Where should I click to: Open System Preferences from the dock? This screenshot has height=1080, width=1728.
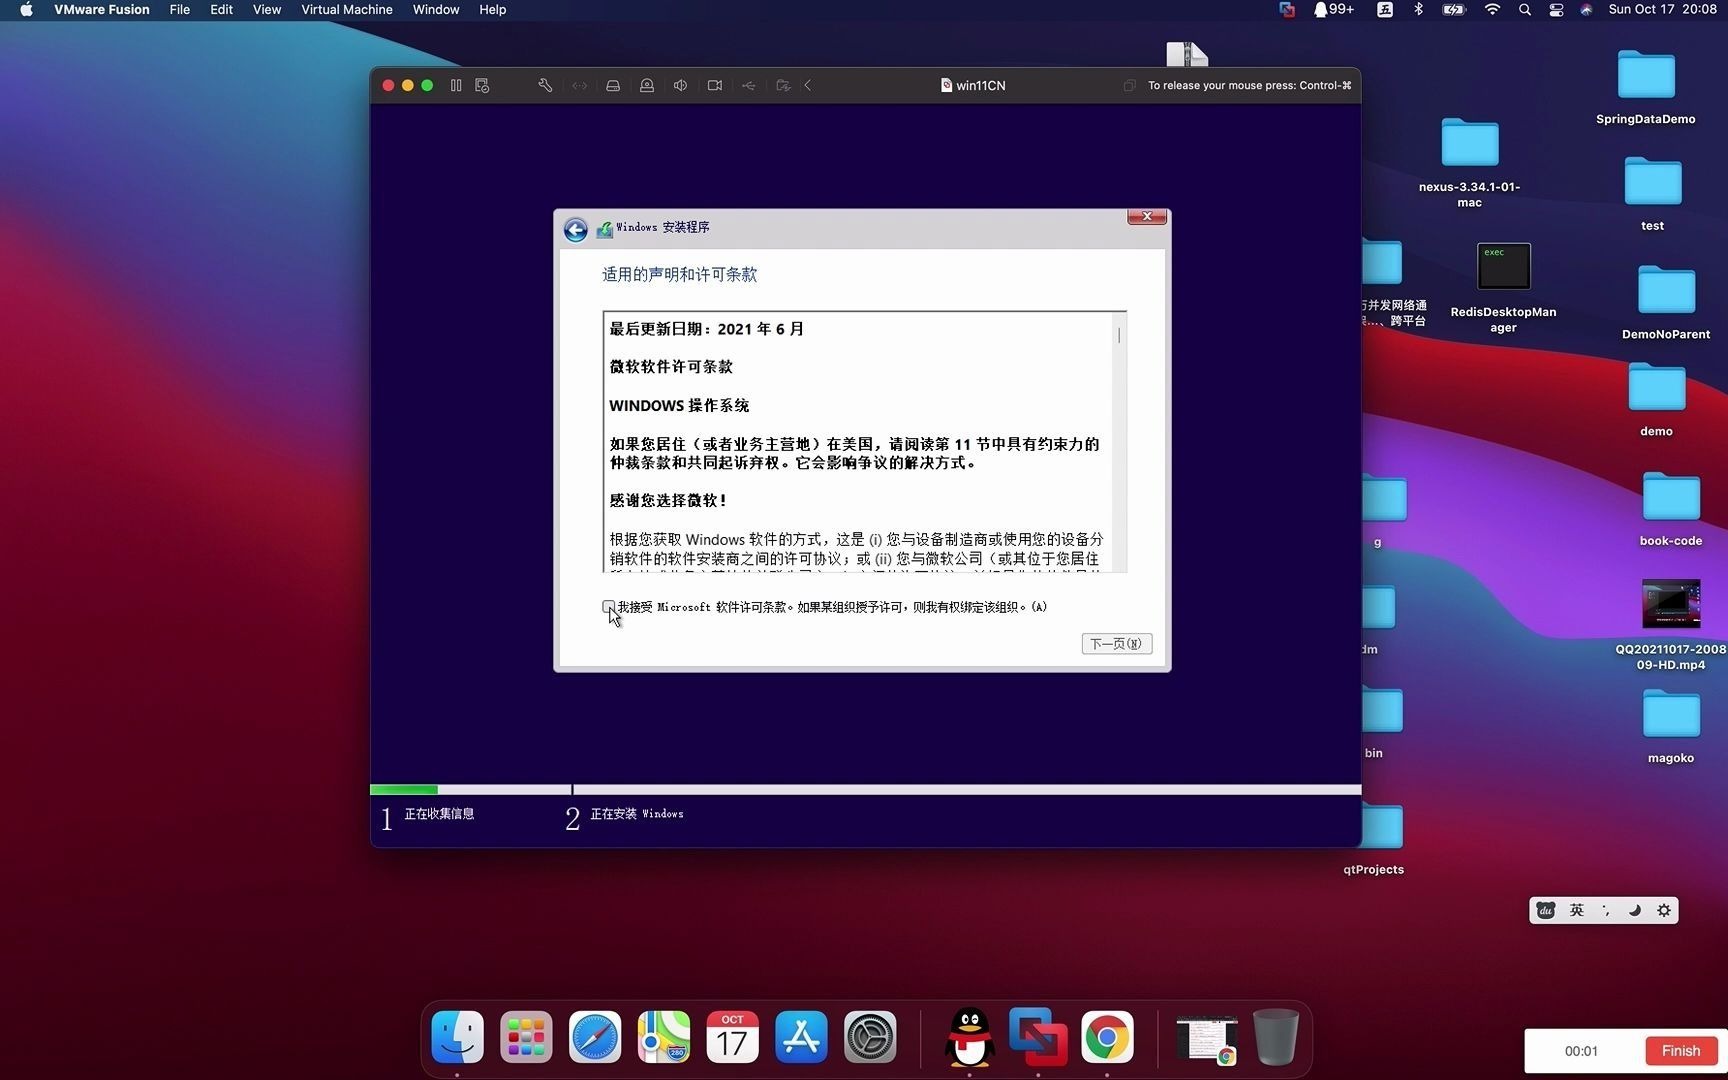(x=870, y=1037)
